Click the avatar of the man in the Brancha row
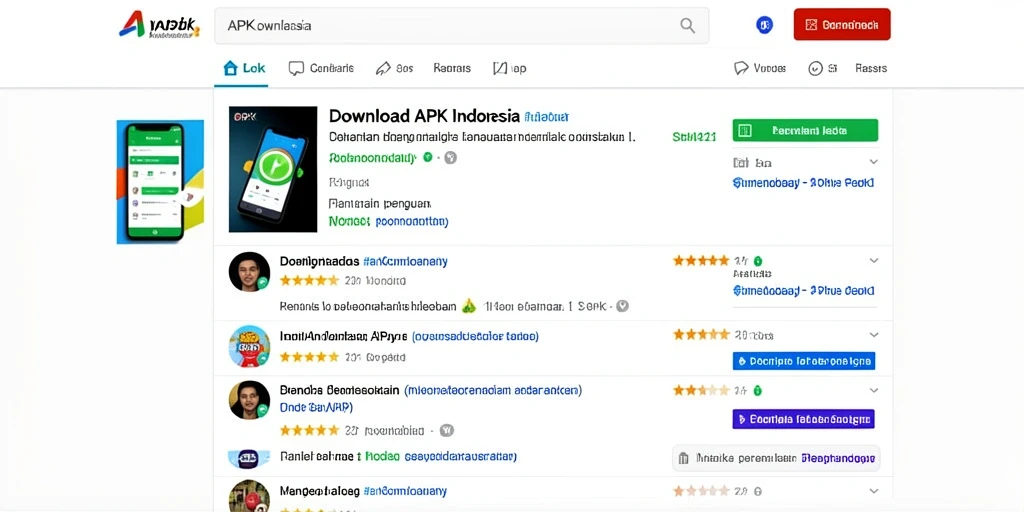The height and width of the screenshot is (512, 1024). point(249,400)
